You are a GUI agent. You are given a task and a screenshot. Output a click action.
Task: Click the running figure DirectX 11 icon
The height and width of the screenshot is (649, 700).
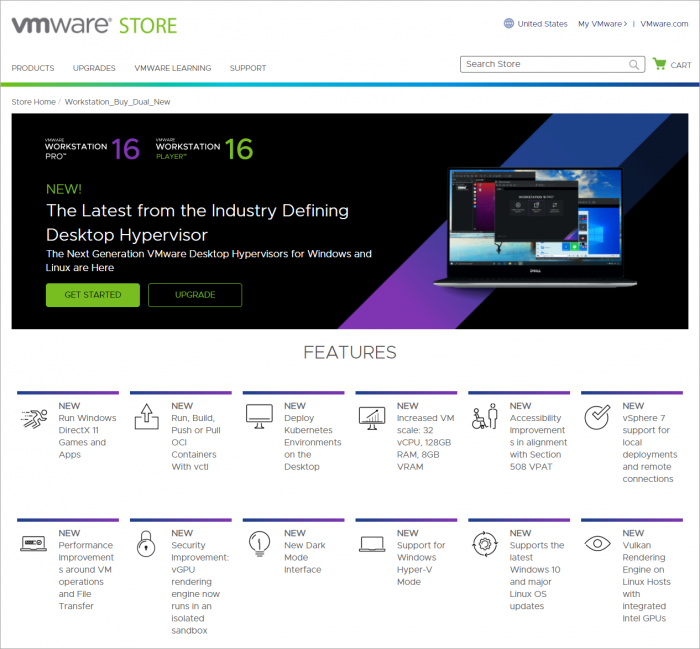click(x=34, y=418)
